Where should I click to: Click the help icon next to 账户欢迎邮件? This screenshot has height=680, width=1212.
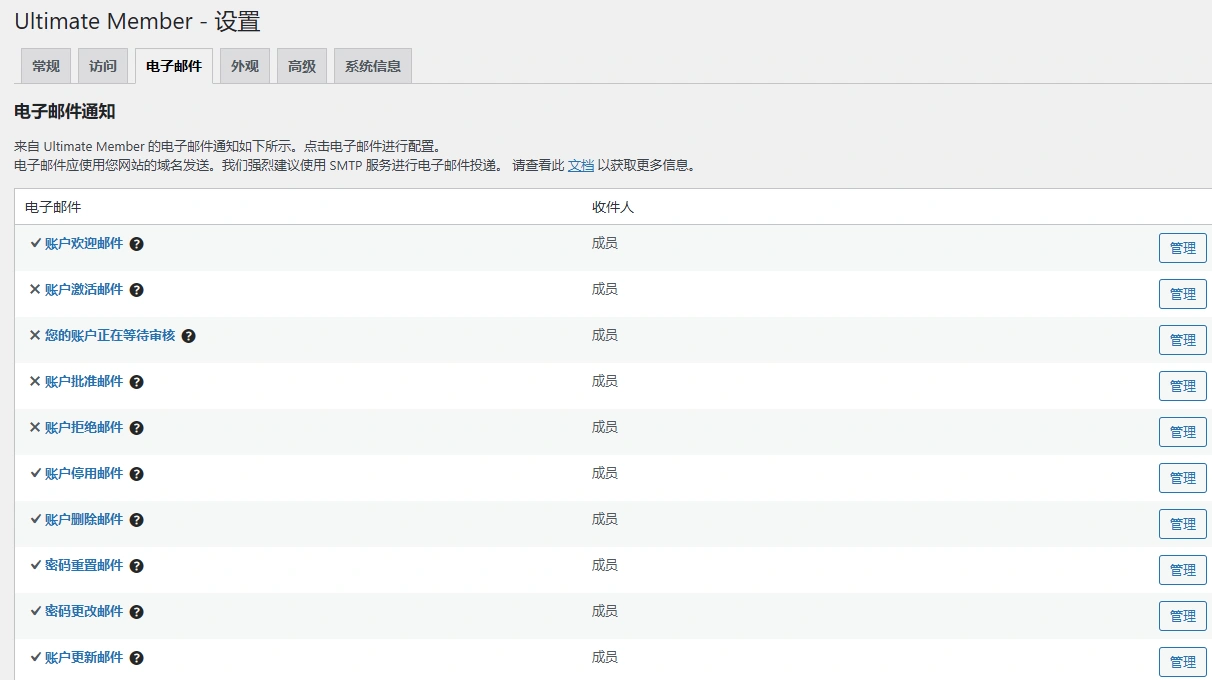[x=137, y=243]
